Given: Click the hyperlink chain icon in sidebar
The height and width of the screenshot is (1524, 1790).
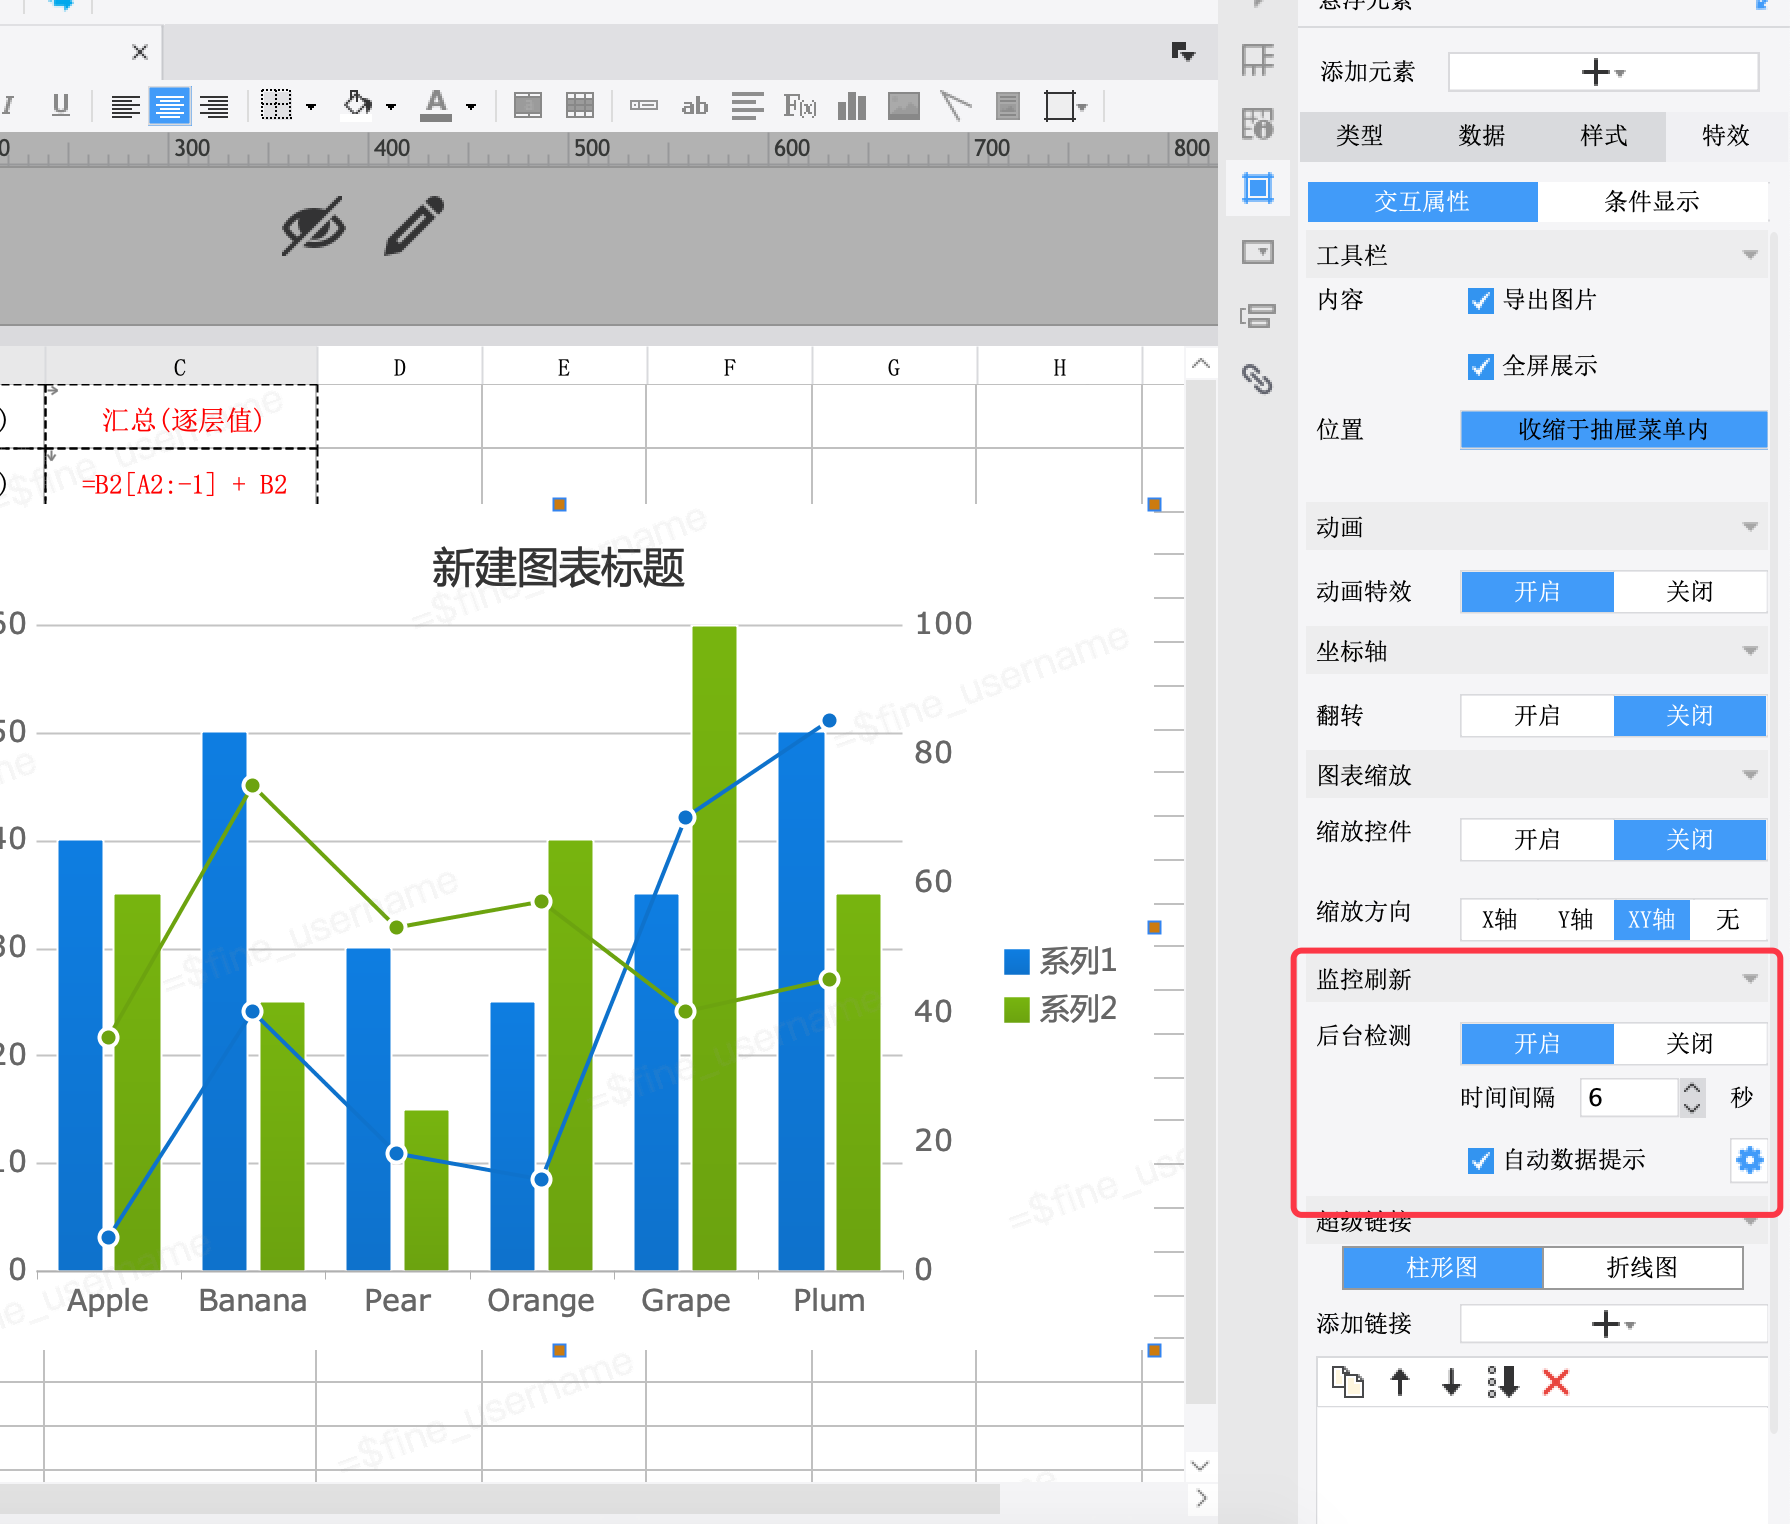Looking at the screenshot, I should coord(1257,378).
